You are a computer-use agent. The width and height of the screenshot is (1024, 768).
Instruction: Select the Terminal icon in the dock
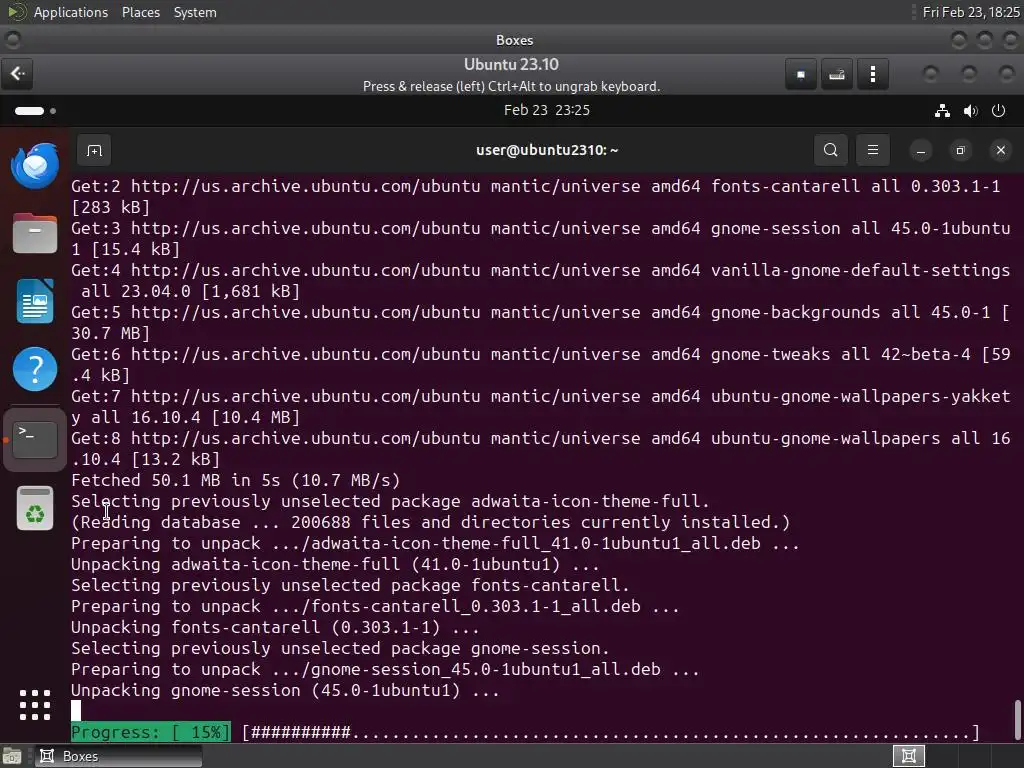35,440
